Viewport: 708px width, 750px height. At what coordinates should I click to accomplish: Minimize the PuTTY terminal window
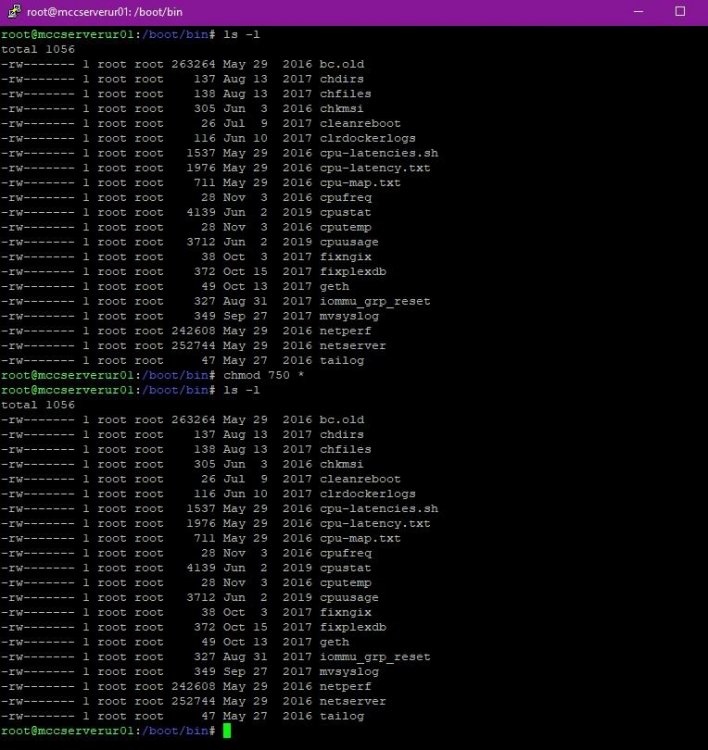638,11
